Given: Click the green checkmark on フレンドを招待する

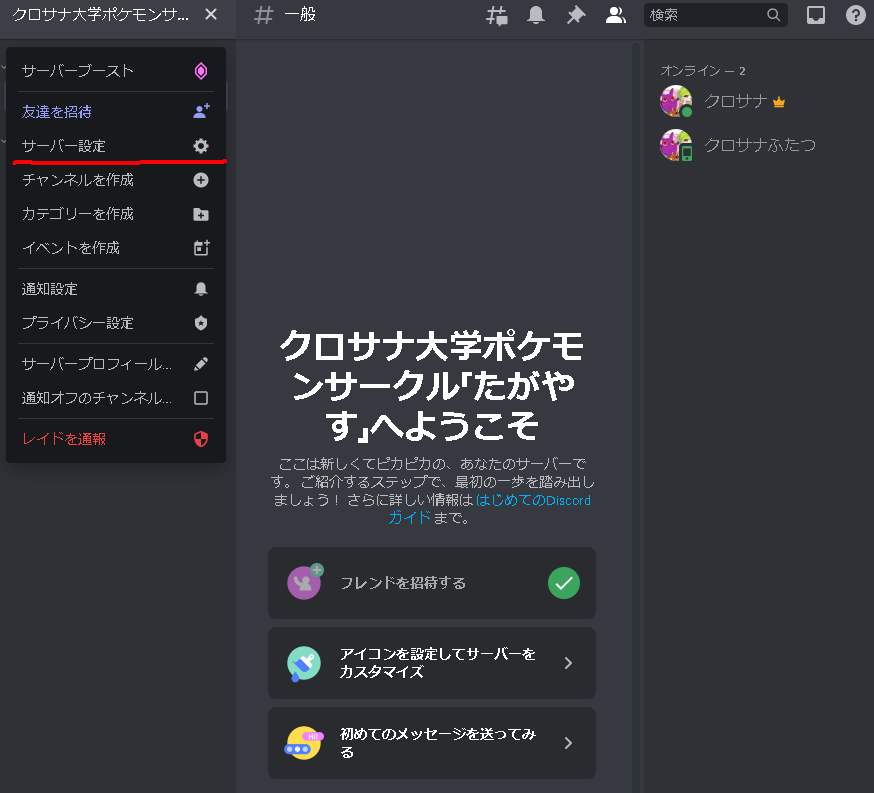Looking at the screenshot, I should pos(564,583).
